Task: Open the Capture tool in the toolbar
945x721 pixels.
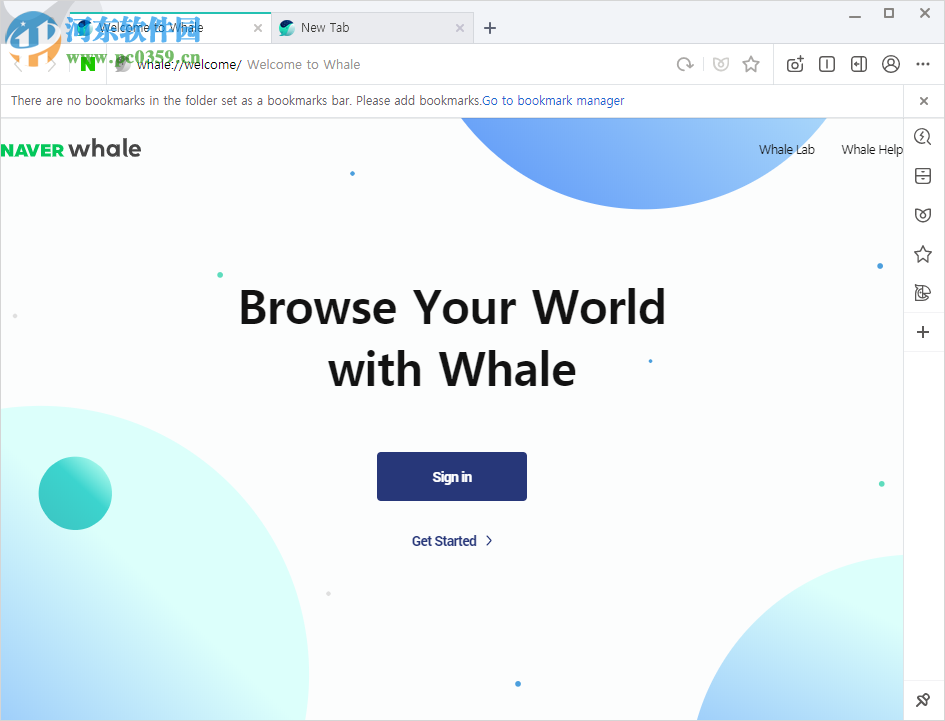Action: point(794,64)
